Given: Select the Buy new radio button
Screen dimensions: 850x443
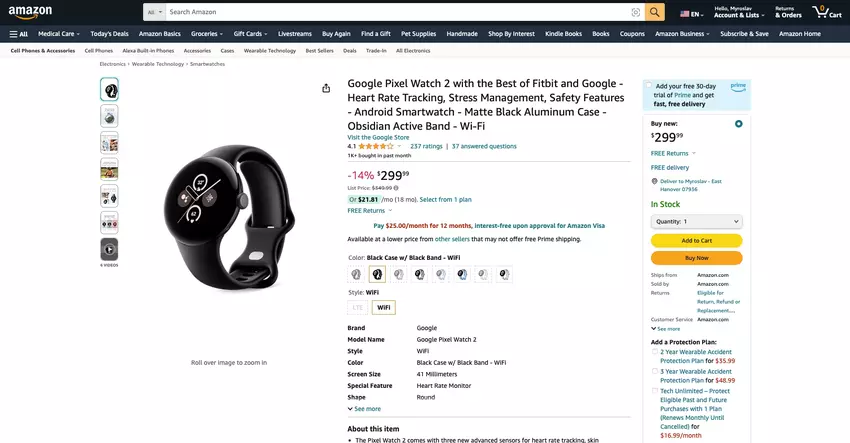Looking at the screenshot, I should coord(738,124).
